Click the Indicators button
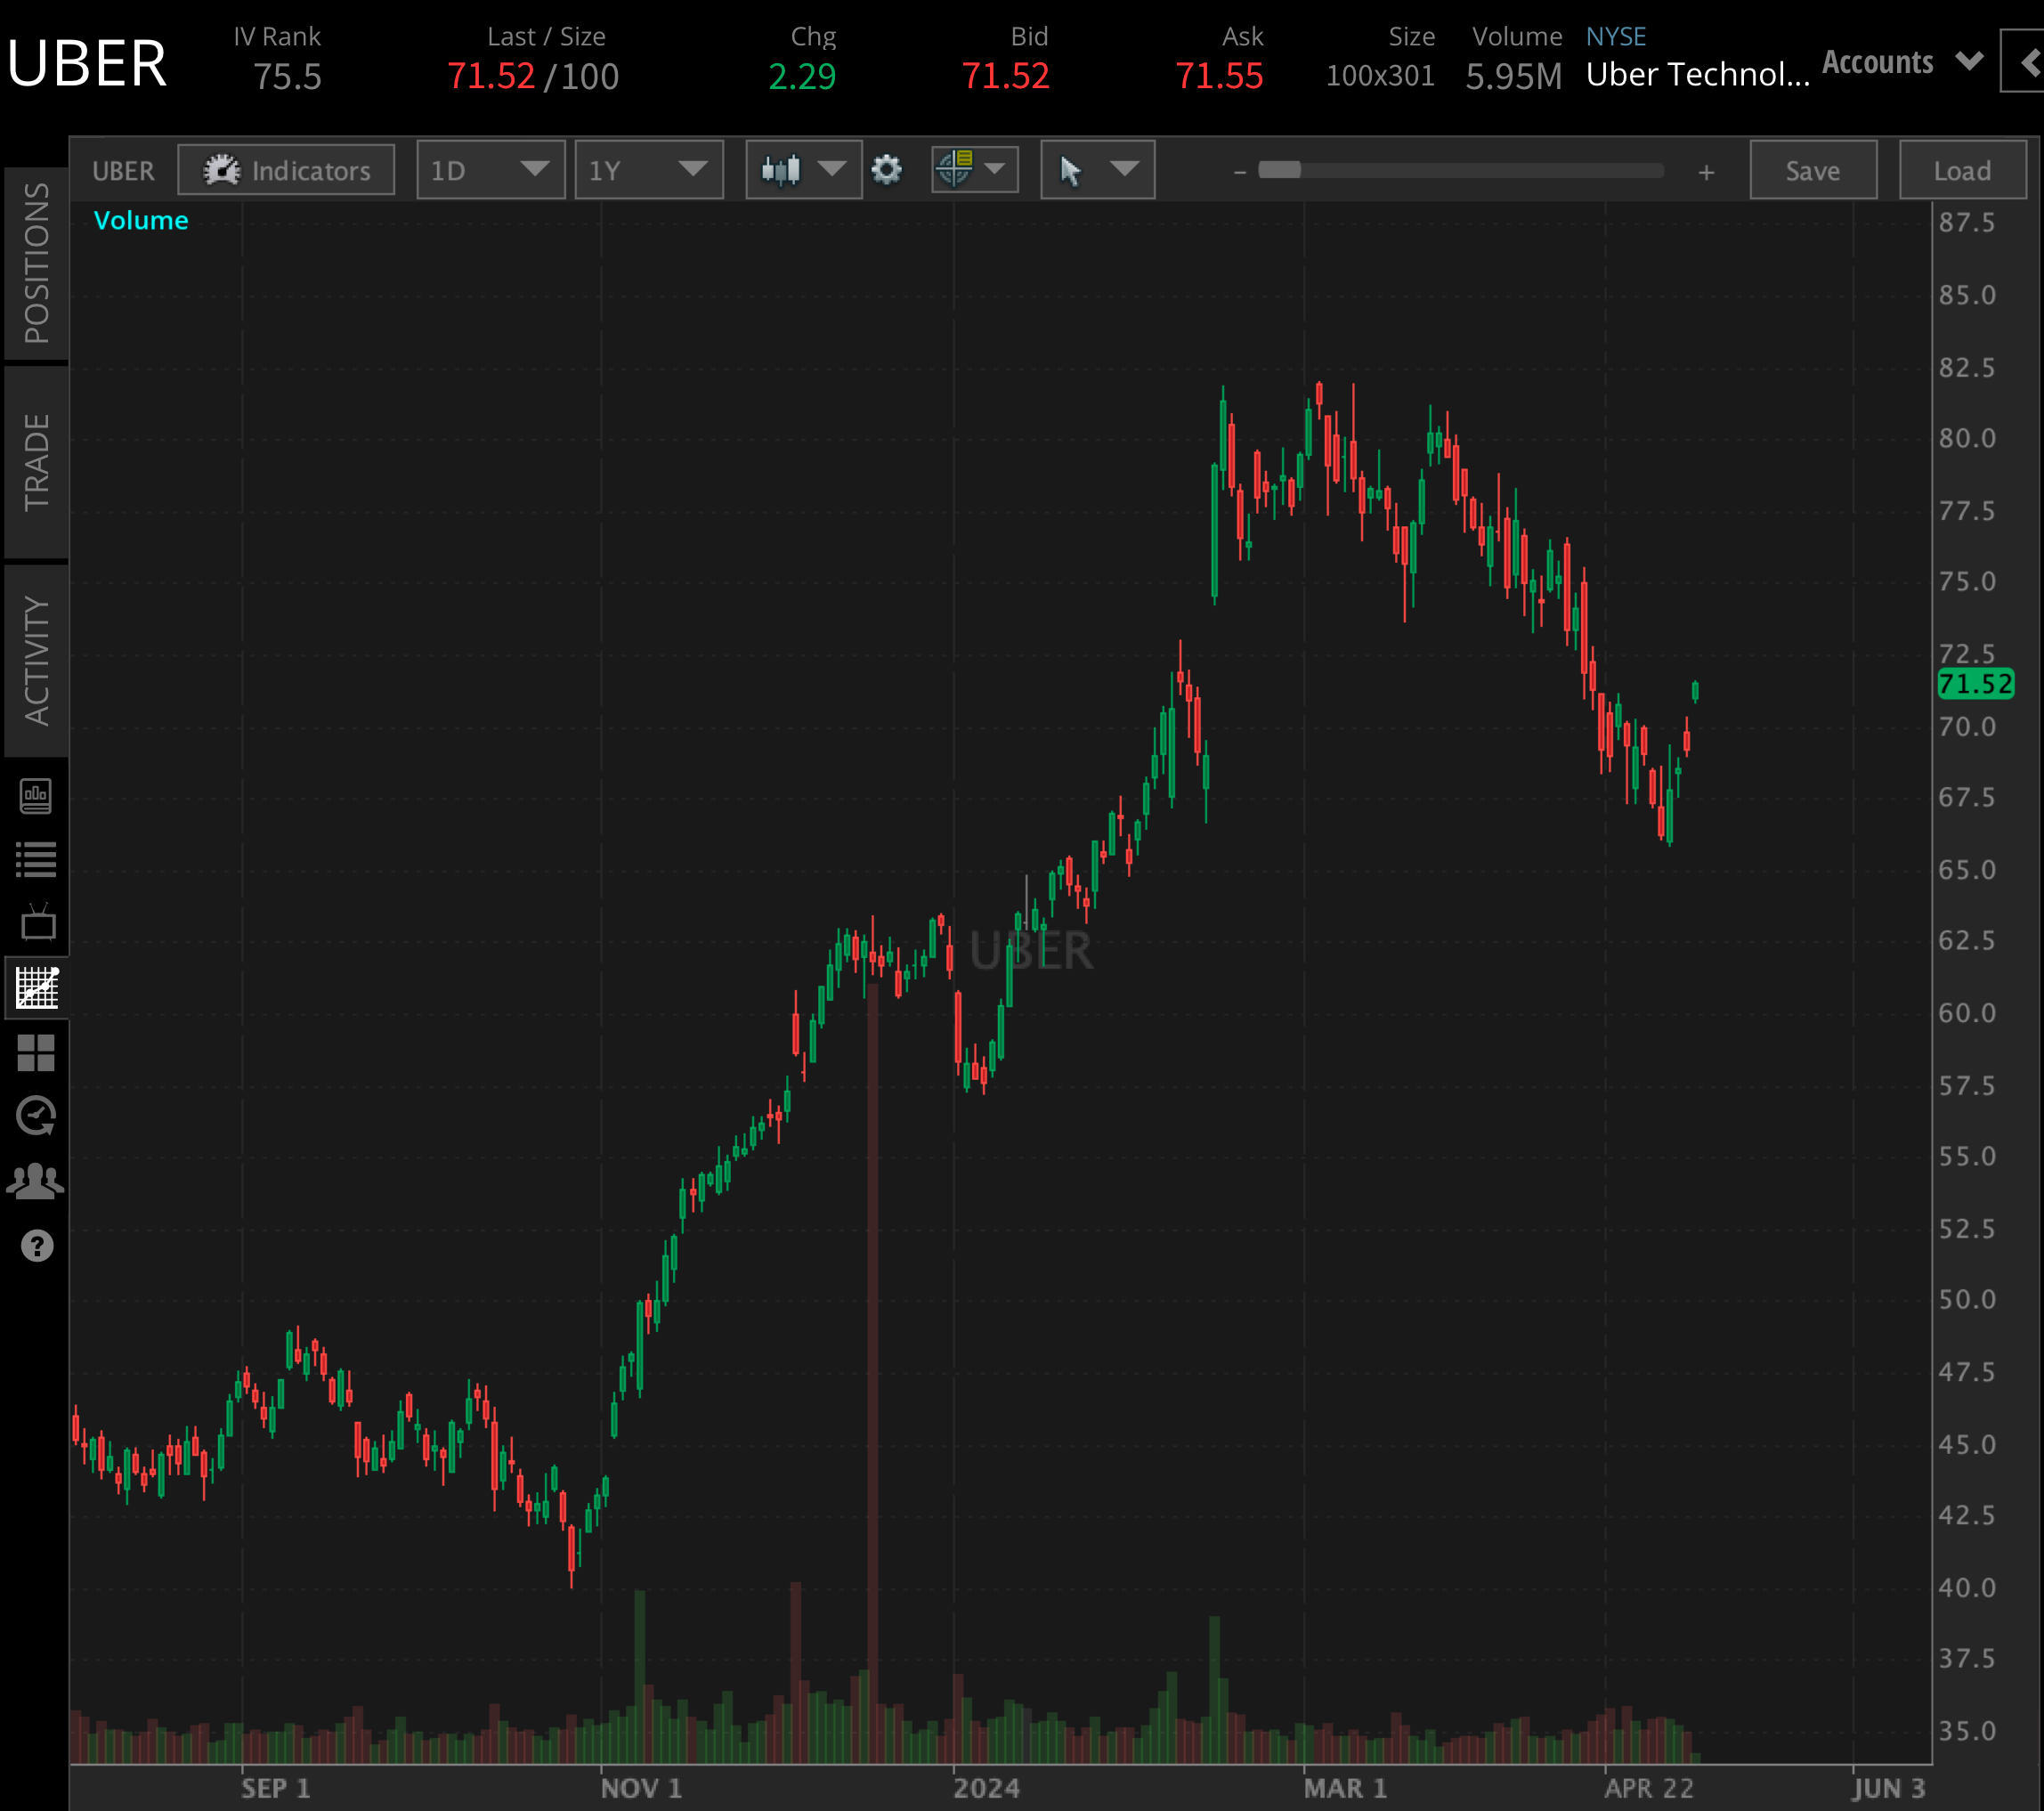This screenshot has width=2044, height=1811. tap(287, 170)
